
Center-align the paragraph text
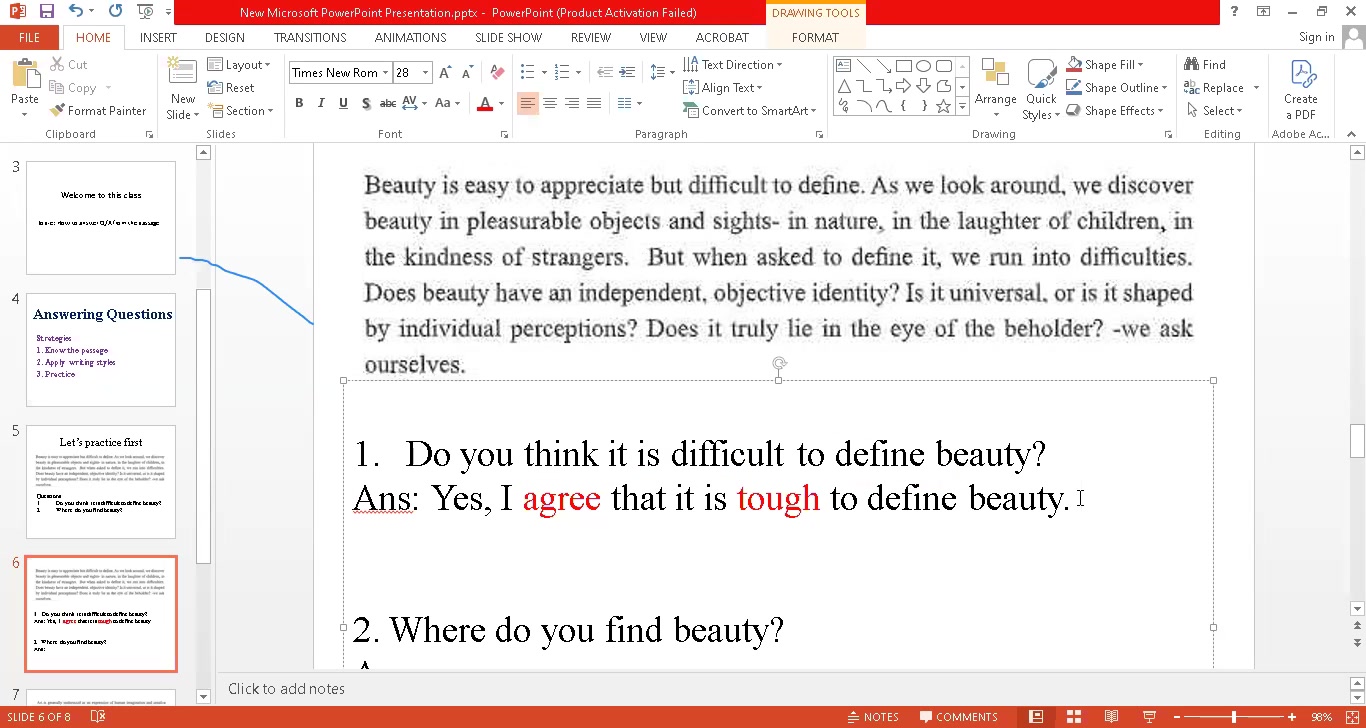550,103
